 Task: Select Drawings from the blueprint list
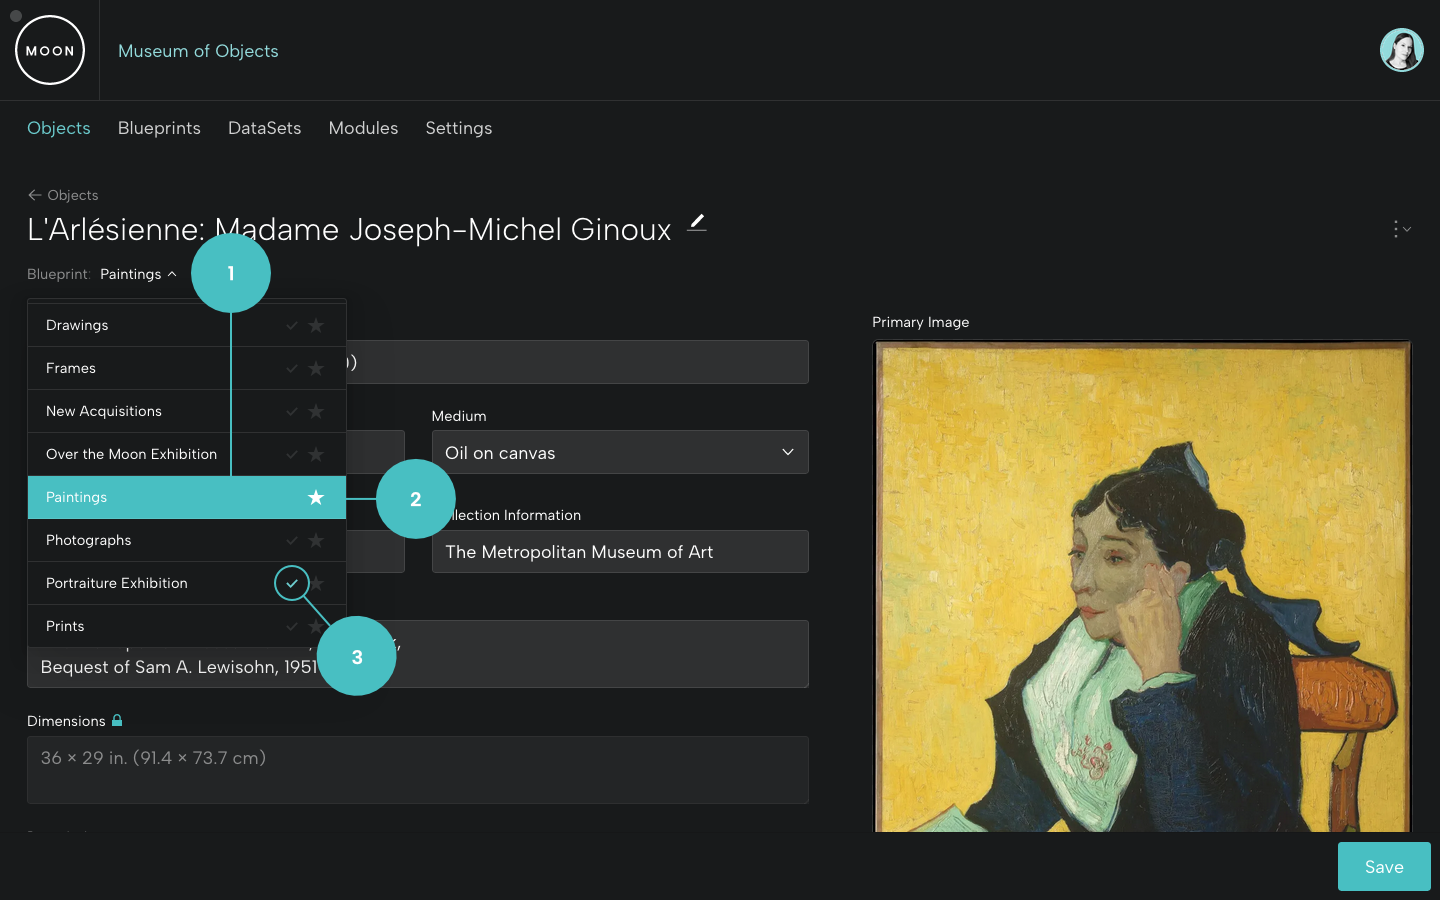point(187,325)
